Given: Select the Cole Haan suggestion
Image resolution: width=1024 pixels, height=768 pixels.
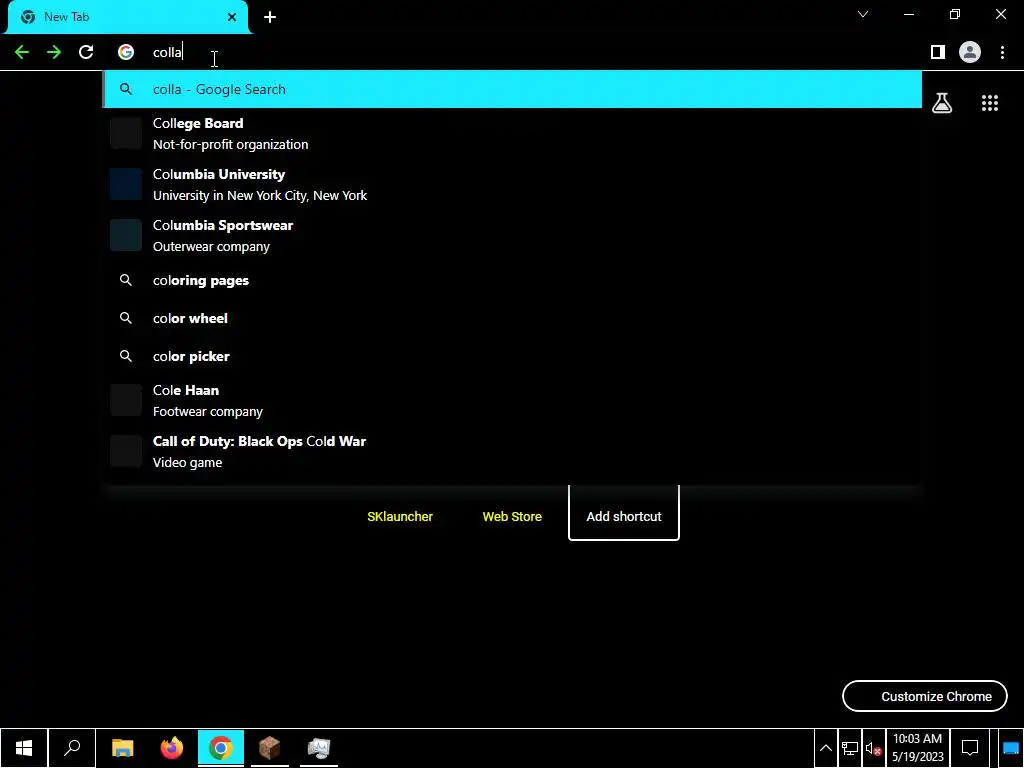Looking at the screenshot, I should (513, 400).
